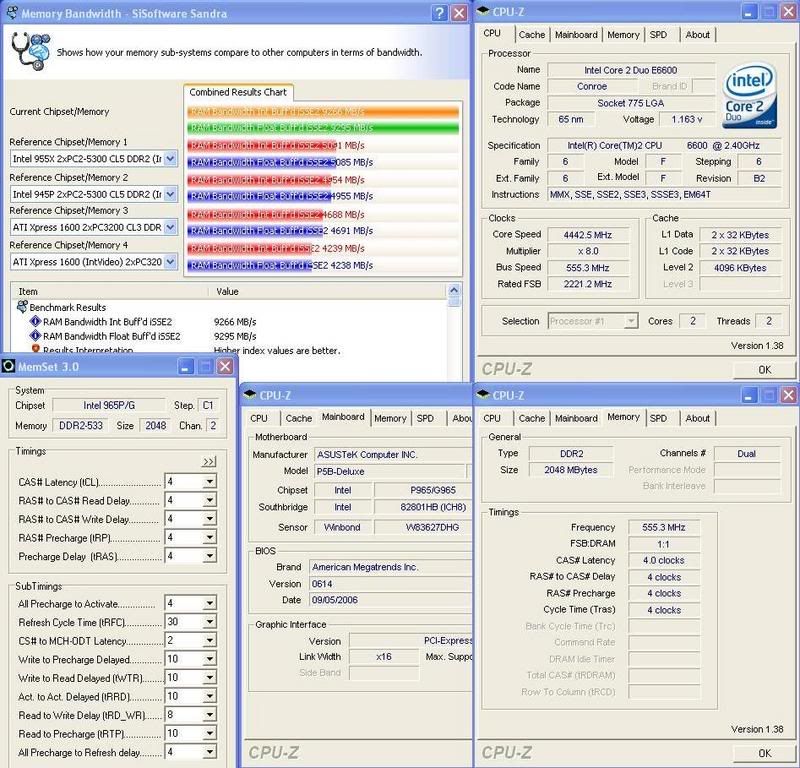Viewport: 800px width, 768px height.
Task: Expand the Read to Write Delay dropdown
Action: [209, 716]
